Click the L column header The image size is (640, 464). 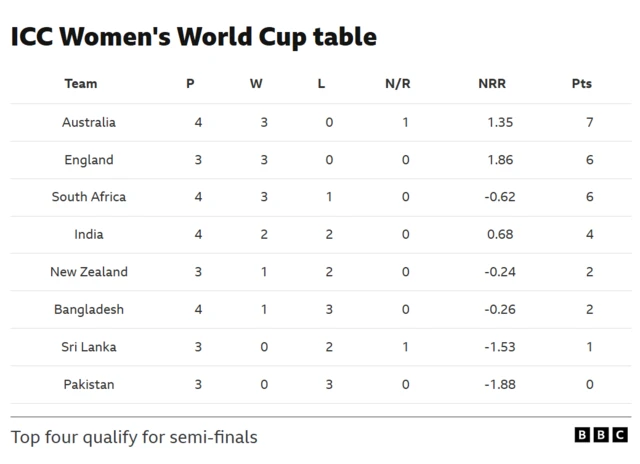point(321,84)
